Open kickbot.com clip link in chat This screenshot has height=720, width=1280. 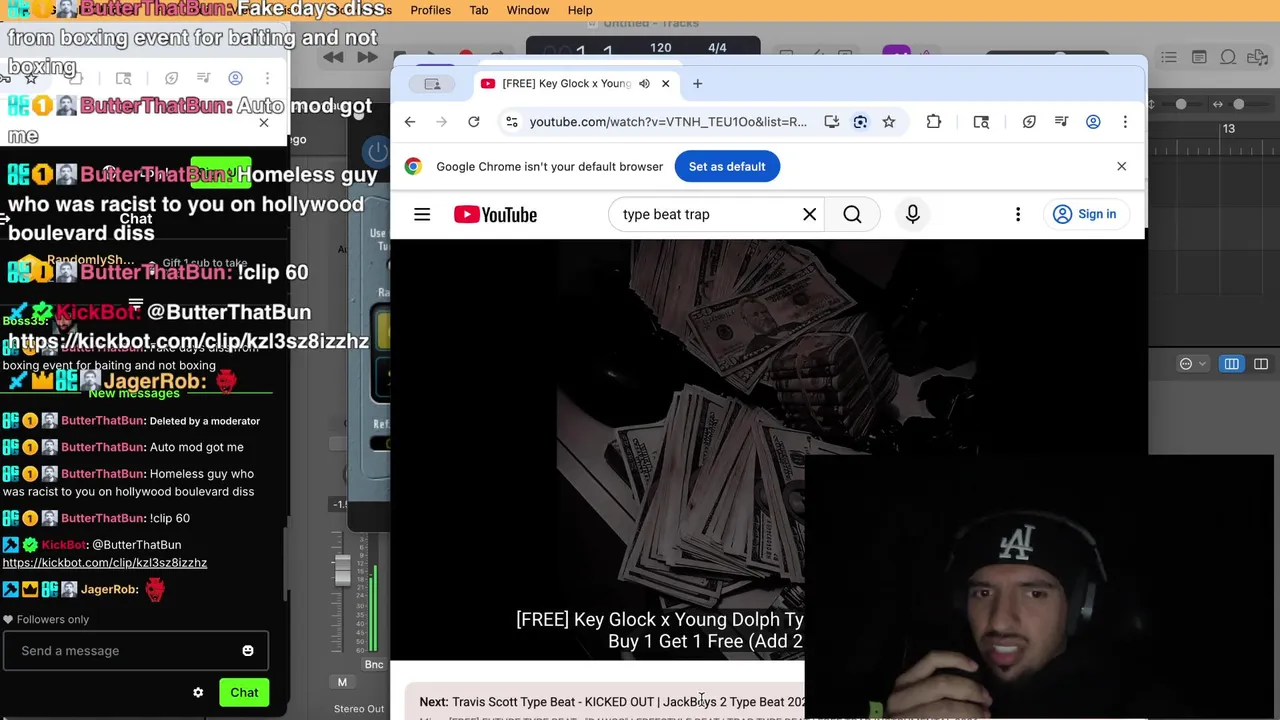[x=105, y=563]
